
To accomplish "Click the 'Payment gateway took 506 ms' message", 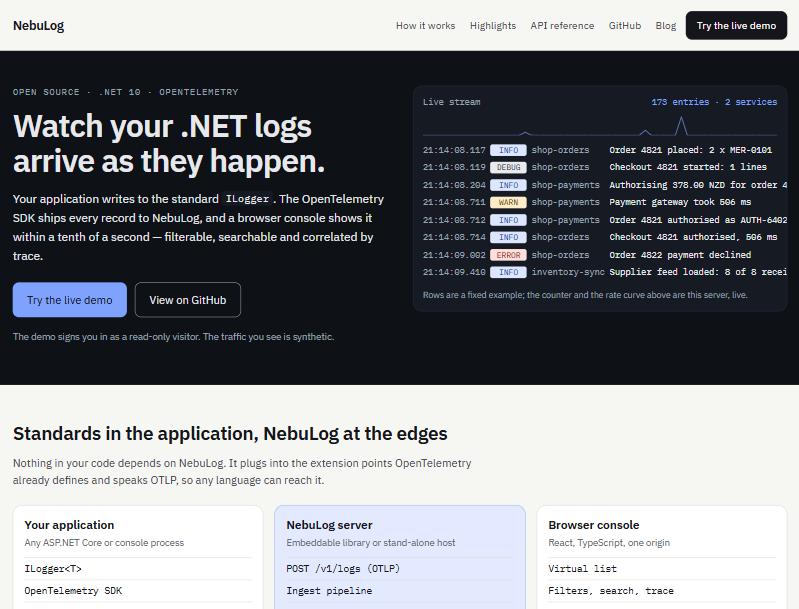I will 680,202.
